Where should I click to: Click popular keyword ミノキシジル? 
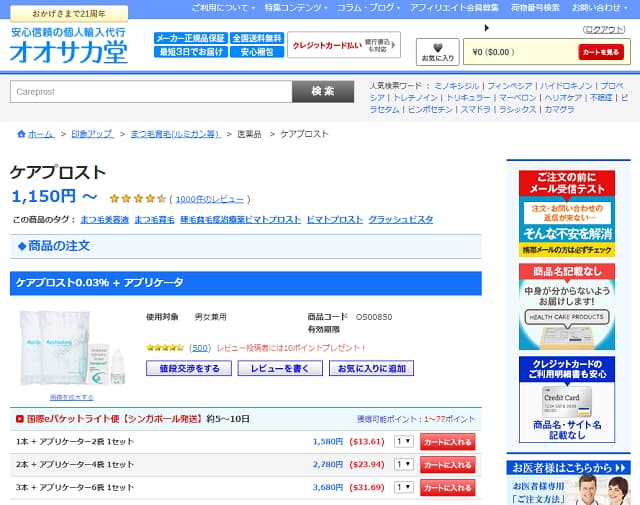point(456,86)
